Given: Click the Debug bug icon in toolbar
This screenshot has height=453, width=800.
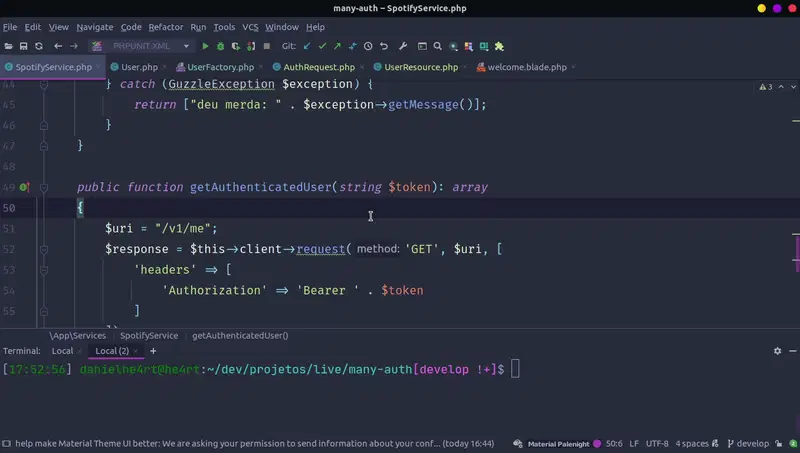Looking at the screenshot, I should pyautogui.click(x=222, y=46).
